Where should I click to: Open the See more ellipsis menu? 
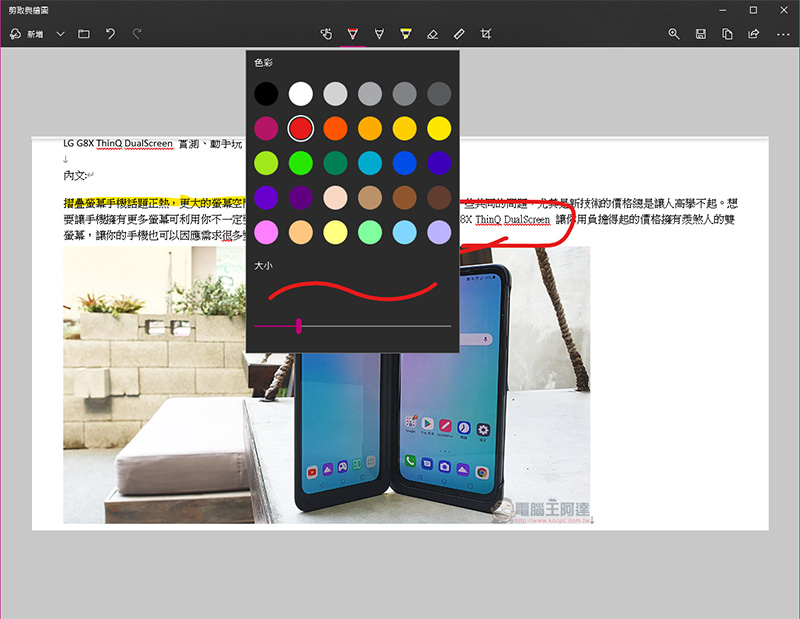click(x=783, y=34)
